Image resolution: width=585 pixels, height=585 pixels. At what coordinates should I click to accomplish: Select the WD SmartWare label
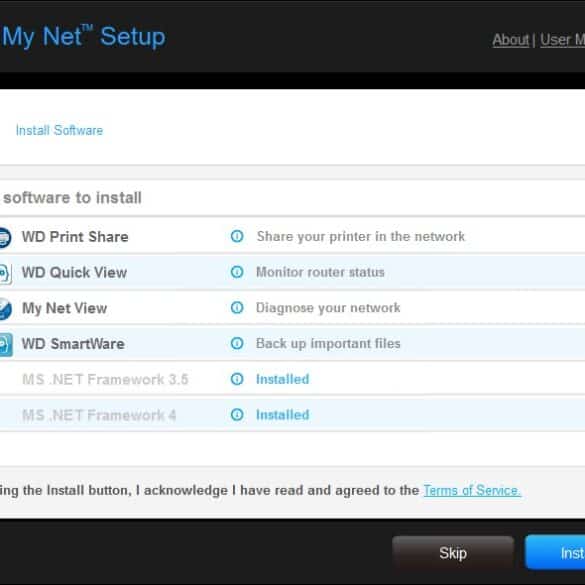point(73,344)
